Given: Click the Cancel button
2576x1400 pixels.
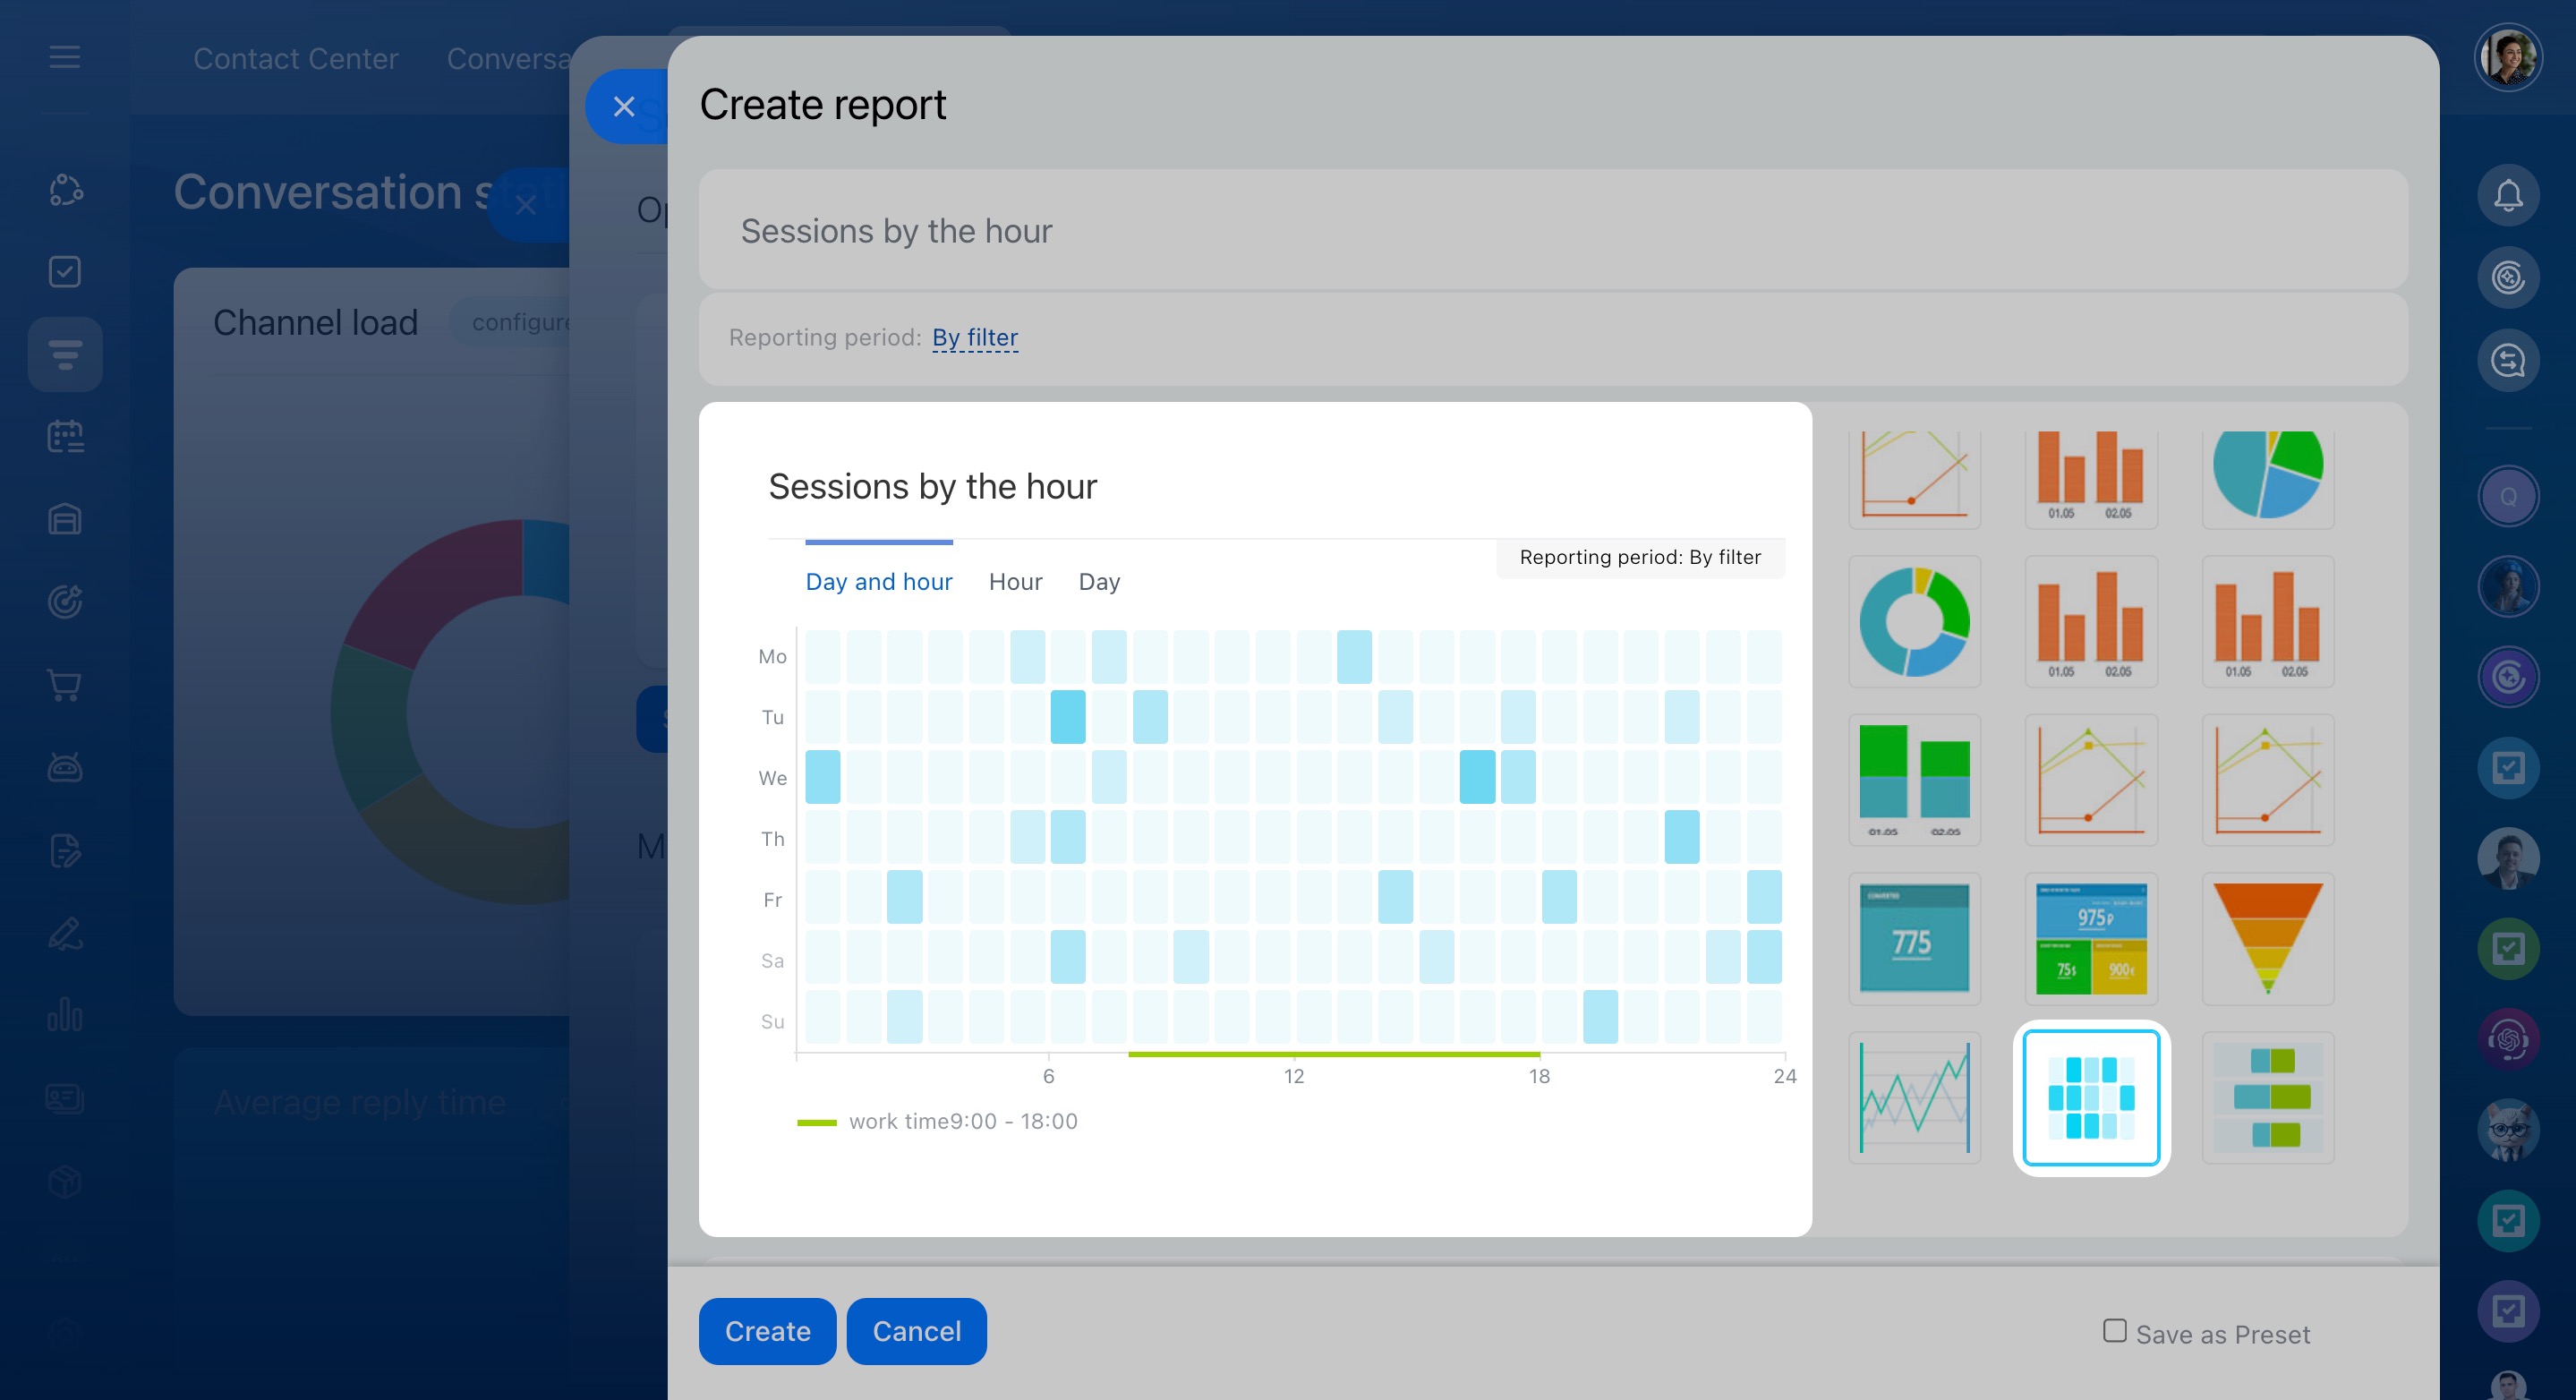Looking at the screenshot, I should tap(916, 1331).
